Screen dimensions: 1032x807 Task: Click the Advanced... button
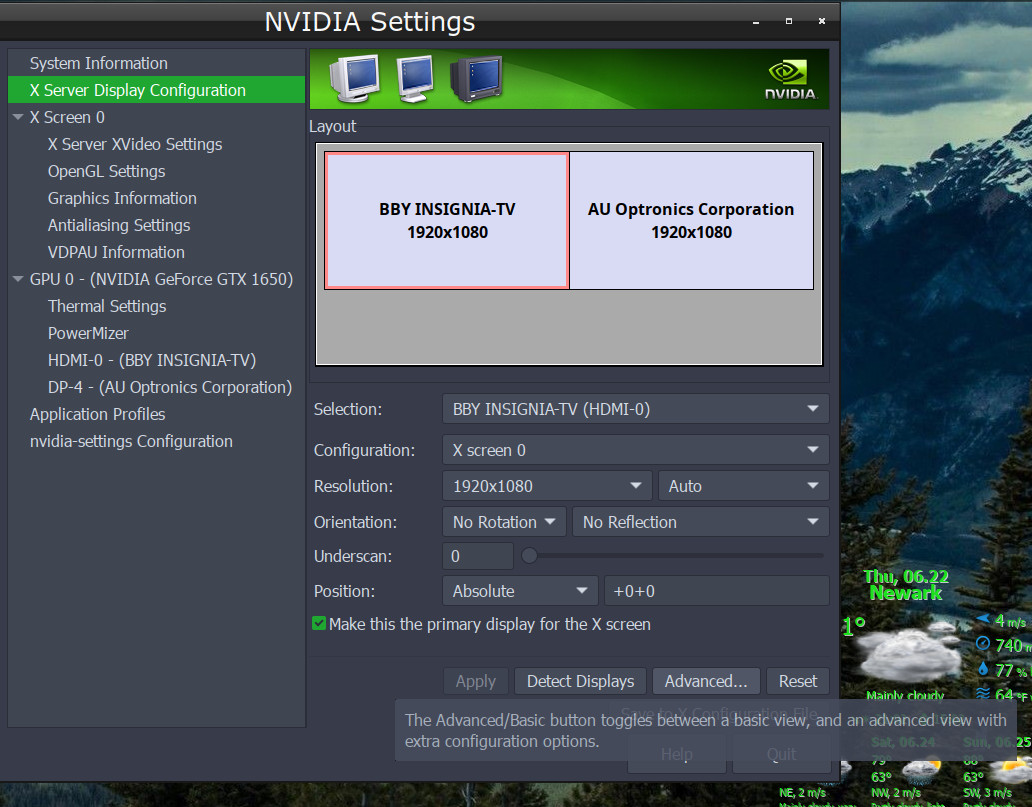click(706, 681)
